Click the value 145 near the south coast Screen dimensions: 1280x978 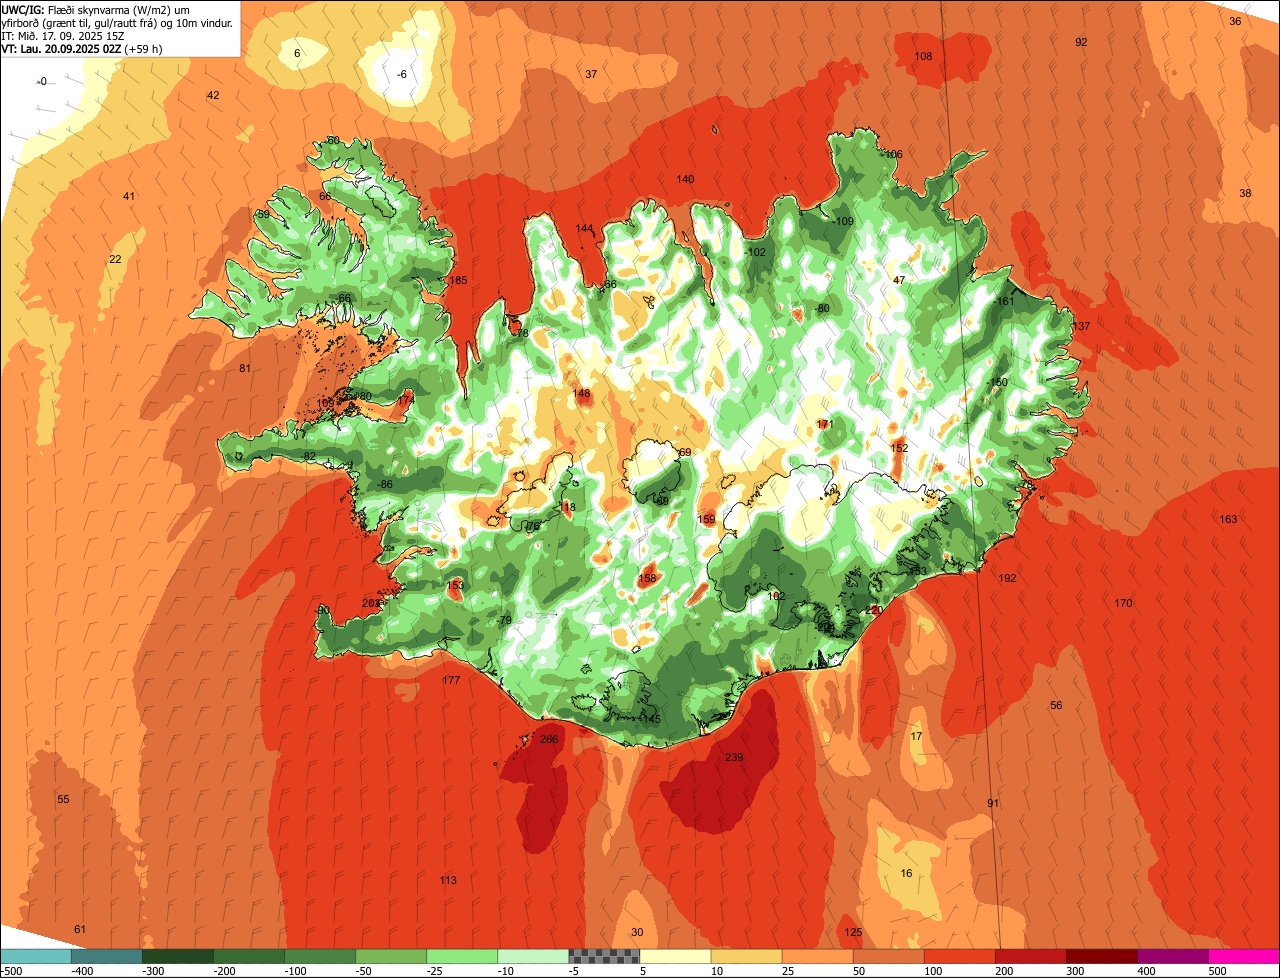(x=652, y=719)
